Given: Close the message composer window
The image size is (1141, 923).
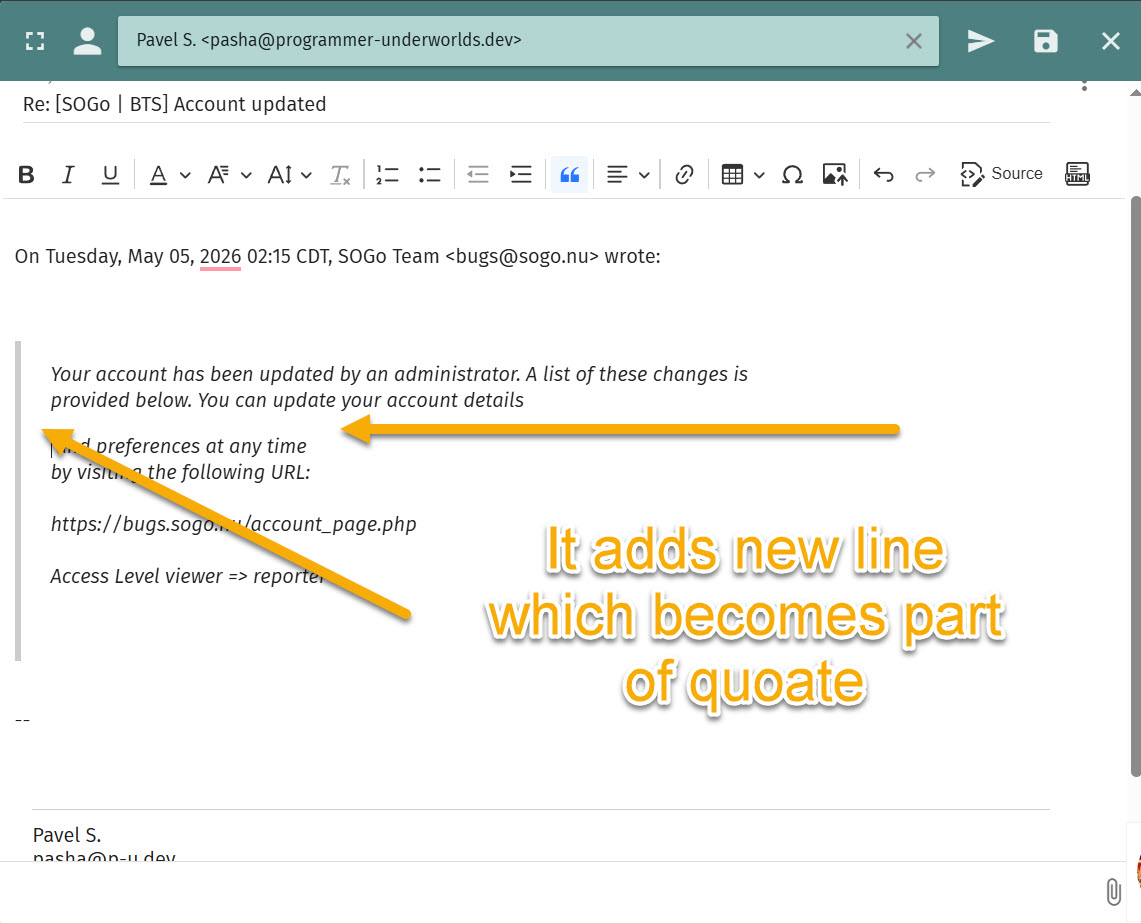Looking at the screenshot, I should (x=1110, y=41).
